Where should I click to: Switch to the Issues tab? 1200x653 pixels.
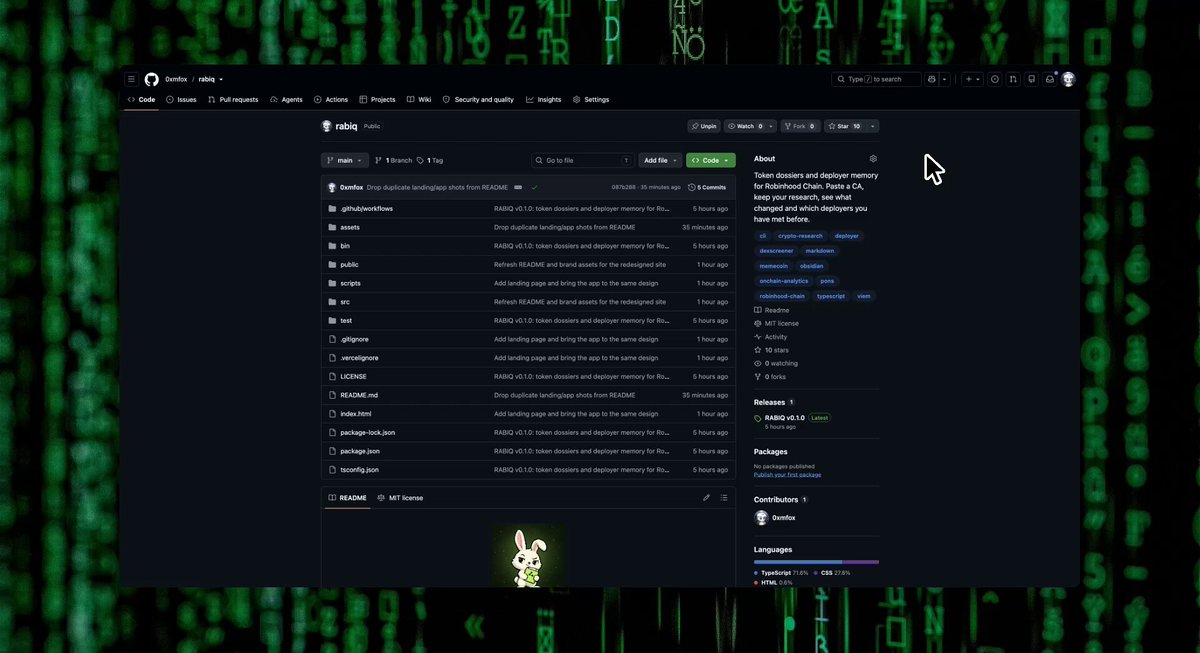pos(181,100)
